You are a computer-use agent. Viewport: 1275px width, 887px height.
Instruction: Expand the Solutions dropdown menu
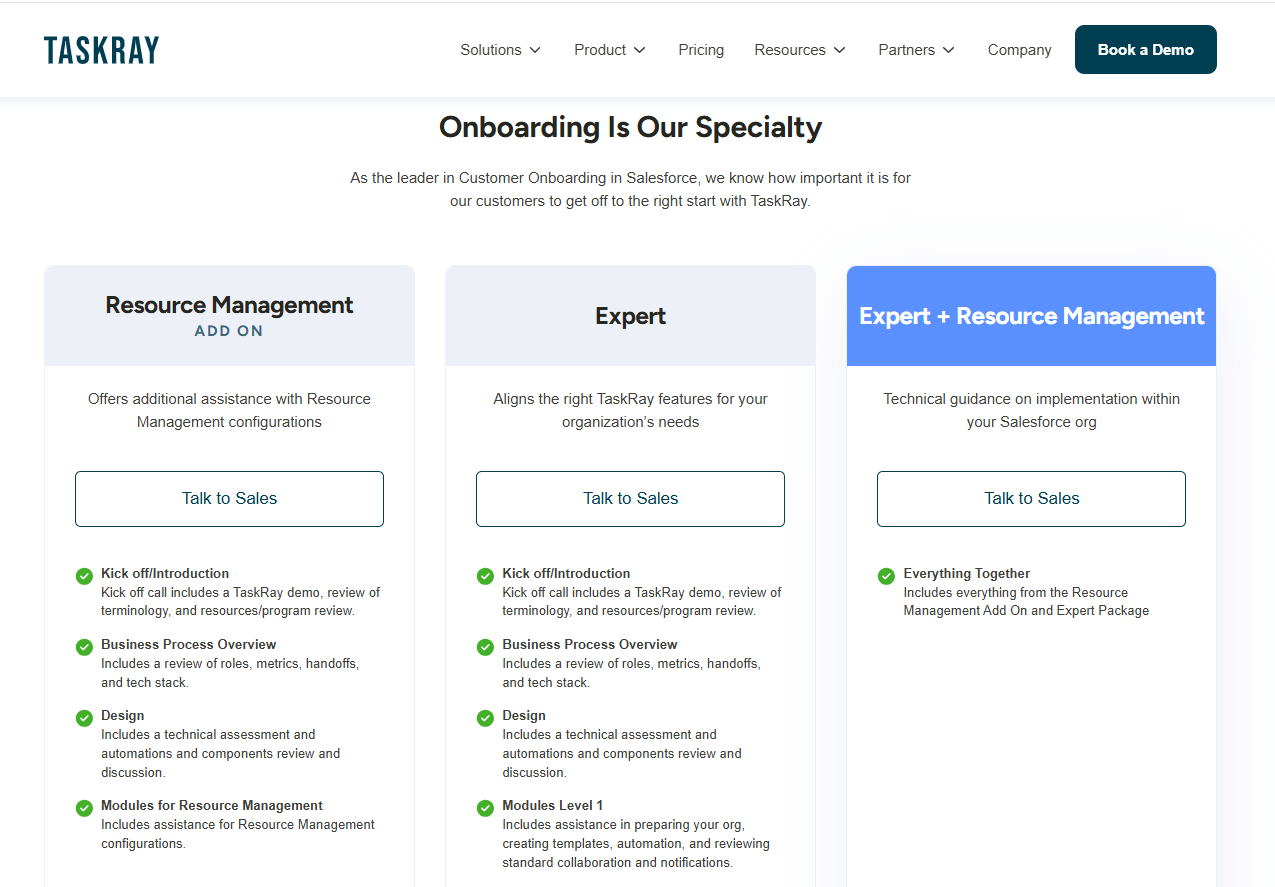[x=500, y=50]
